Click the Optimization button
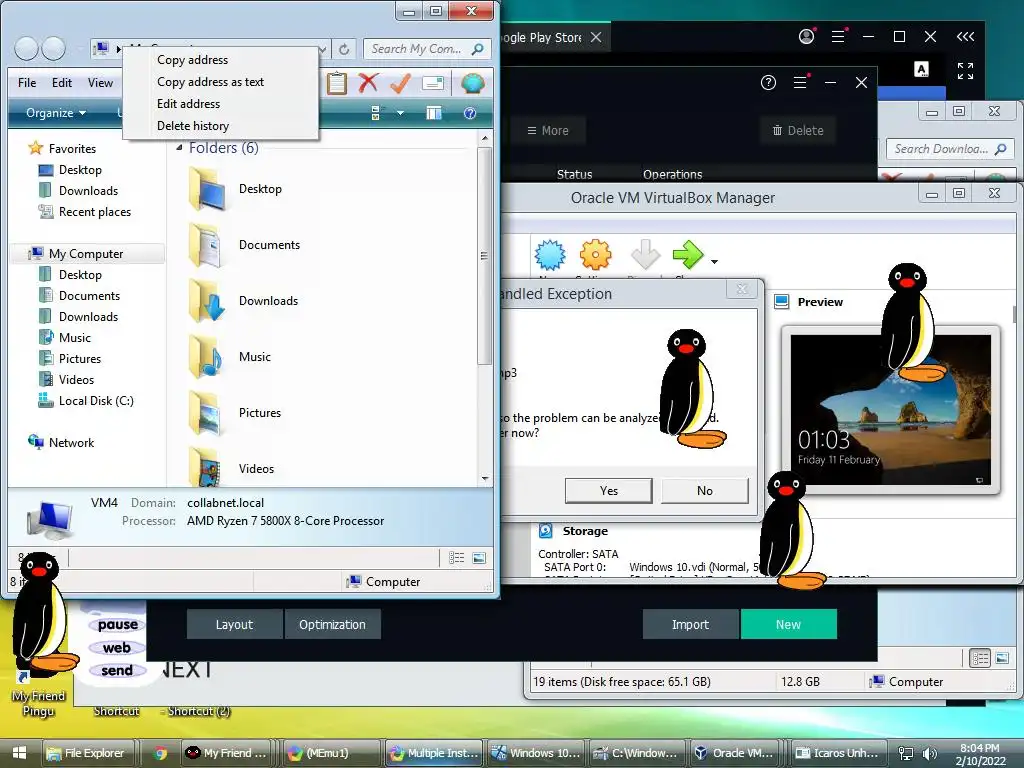Screen dimensions: 1024x768 click(x=332, y=624)
